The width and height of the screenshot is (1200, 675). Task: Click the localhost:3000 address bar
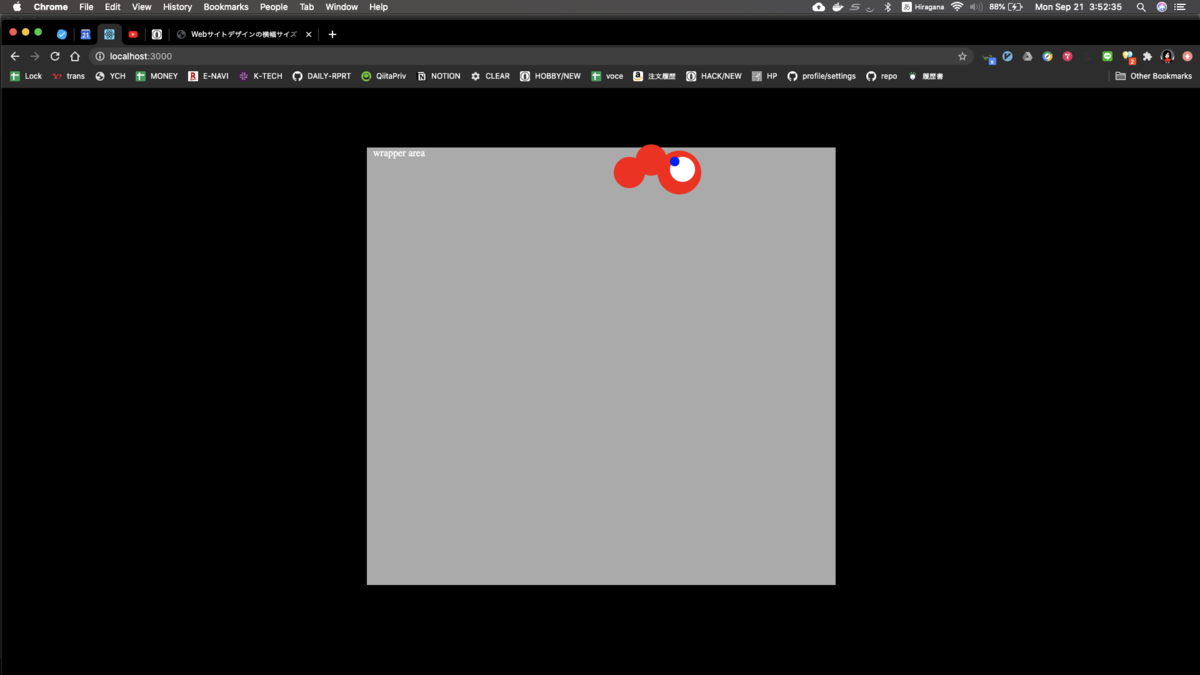[x=530, y=56]
